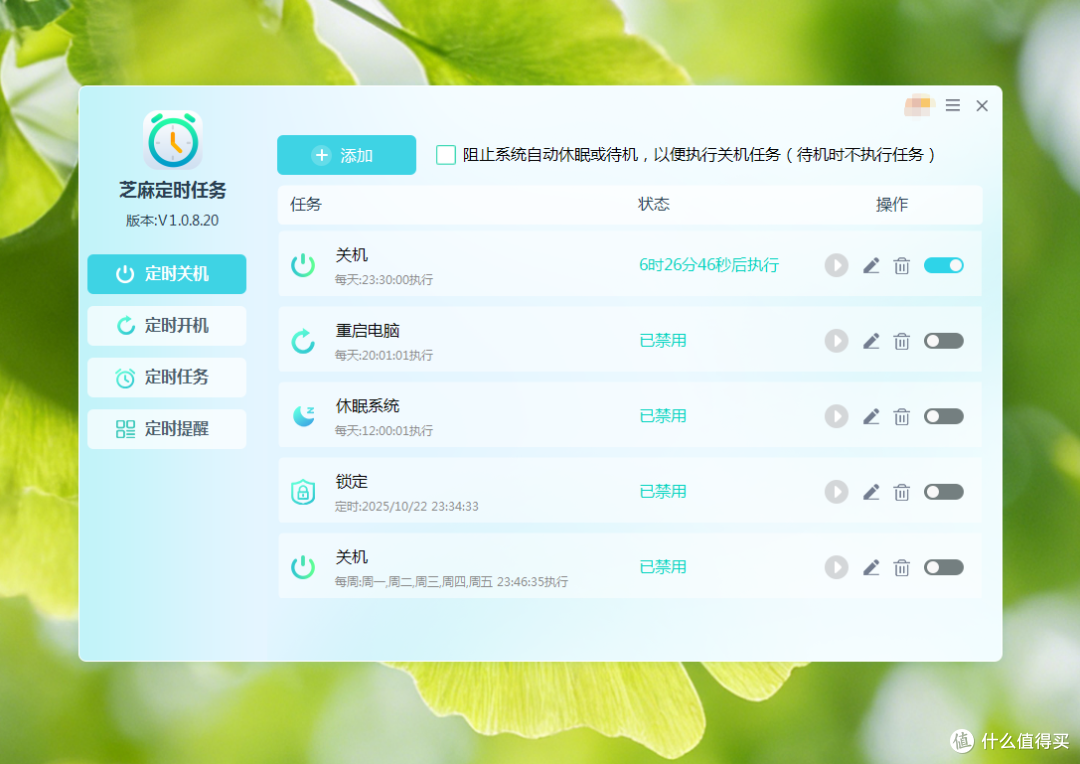Switch to the 定时提醒 tab
The image size is (1080, 764).
[x=167, y=429]
